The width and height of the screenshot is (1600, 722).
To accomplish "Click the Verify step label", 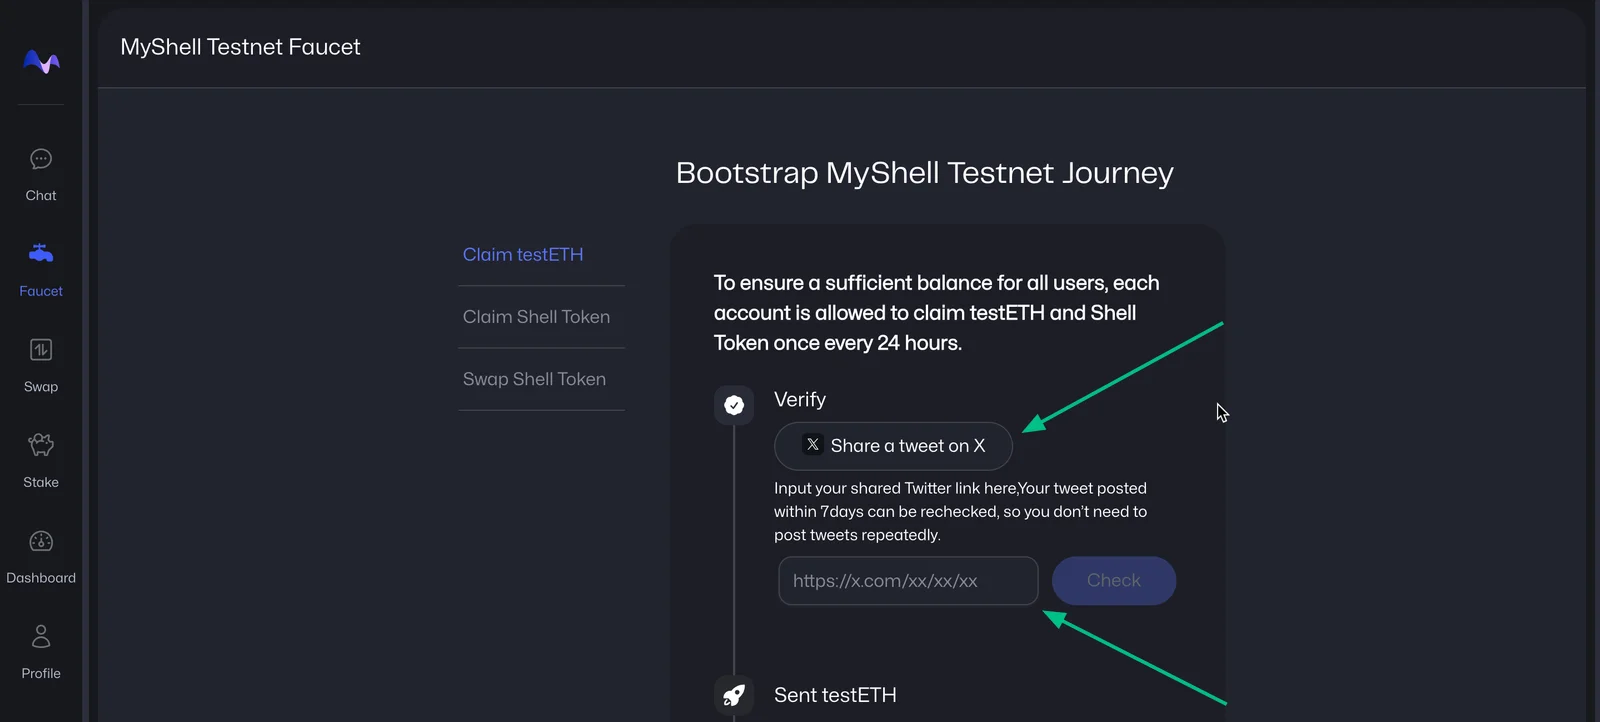I will 800,400.
